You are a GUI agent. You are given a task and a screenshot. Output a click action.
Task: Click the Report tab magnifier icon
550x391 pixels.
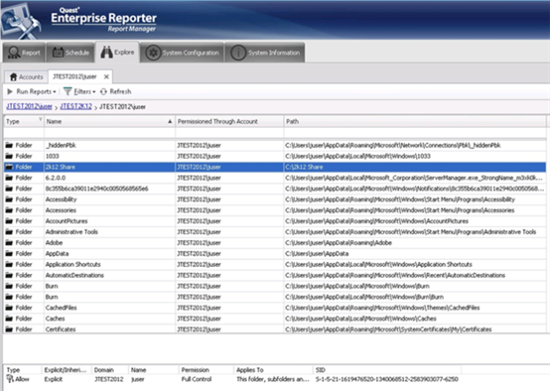[x=14, y=53]
